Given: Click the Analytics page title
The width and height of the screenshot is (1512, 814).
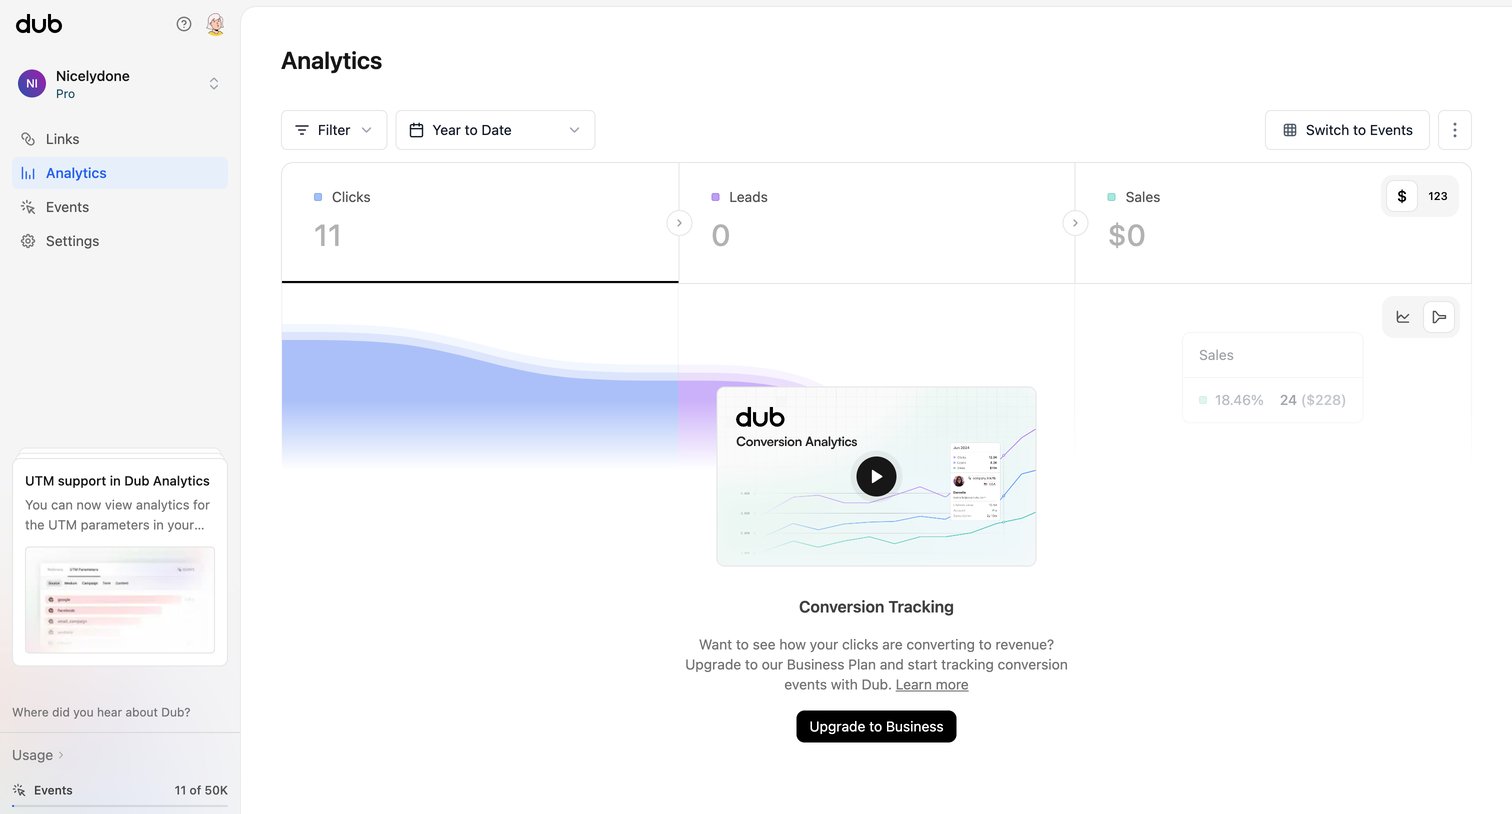Looking at the screenshot, I should pyautogui.click(x=332, y=61).
